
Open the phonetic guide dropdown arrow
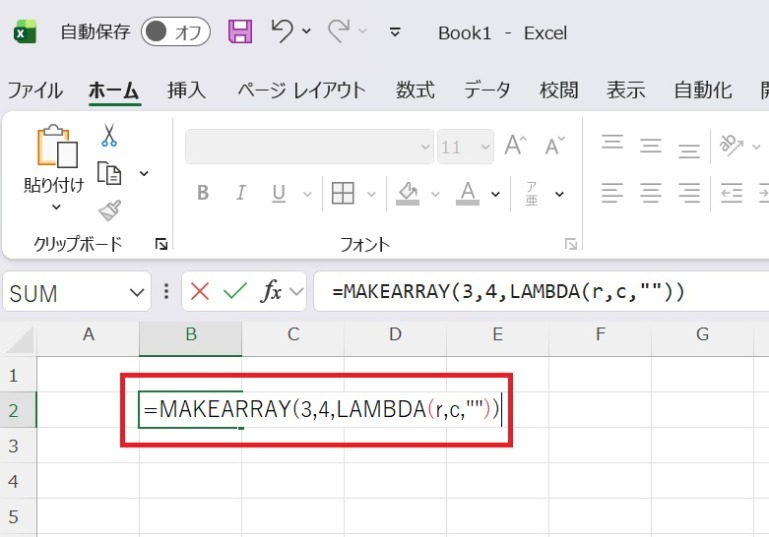[x=560, y=194]
